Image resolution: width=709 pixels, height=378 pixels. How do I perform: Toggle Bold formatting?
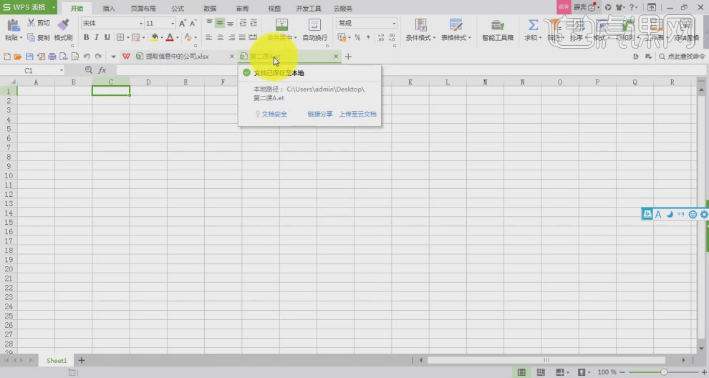[86, 38]
